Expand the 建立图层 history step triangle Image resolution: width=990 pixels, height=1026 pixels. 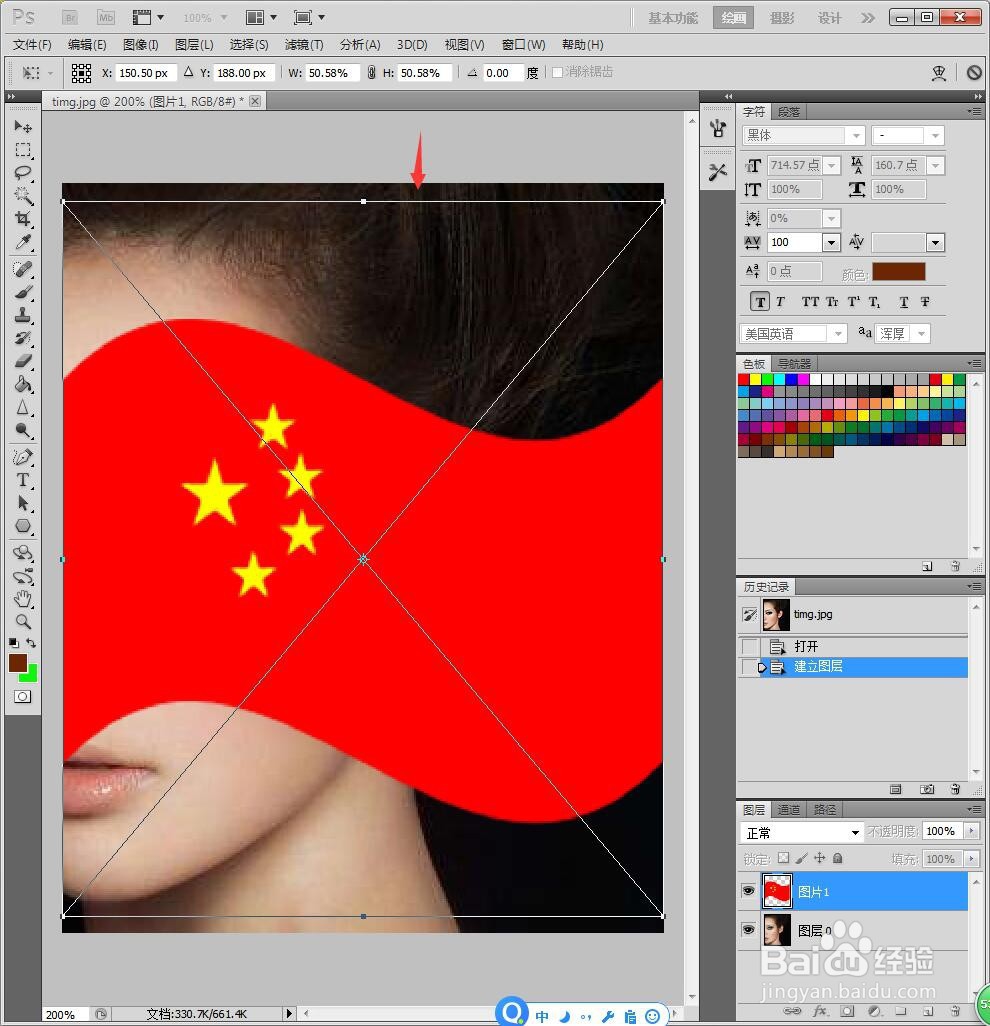(762, 667)
